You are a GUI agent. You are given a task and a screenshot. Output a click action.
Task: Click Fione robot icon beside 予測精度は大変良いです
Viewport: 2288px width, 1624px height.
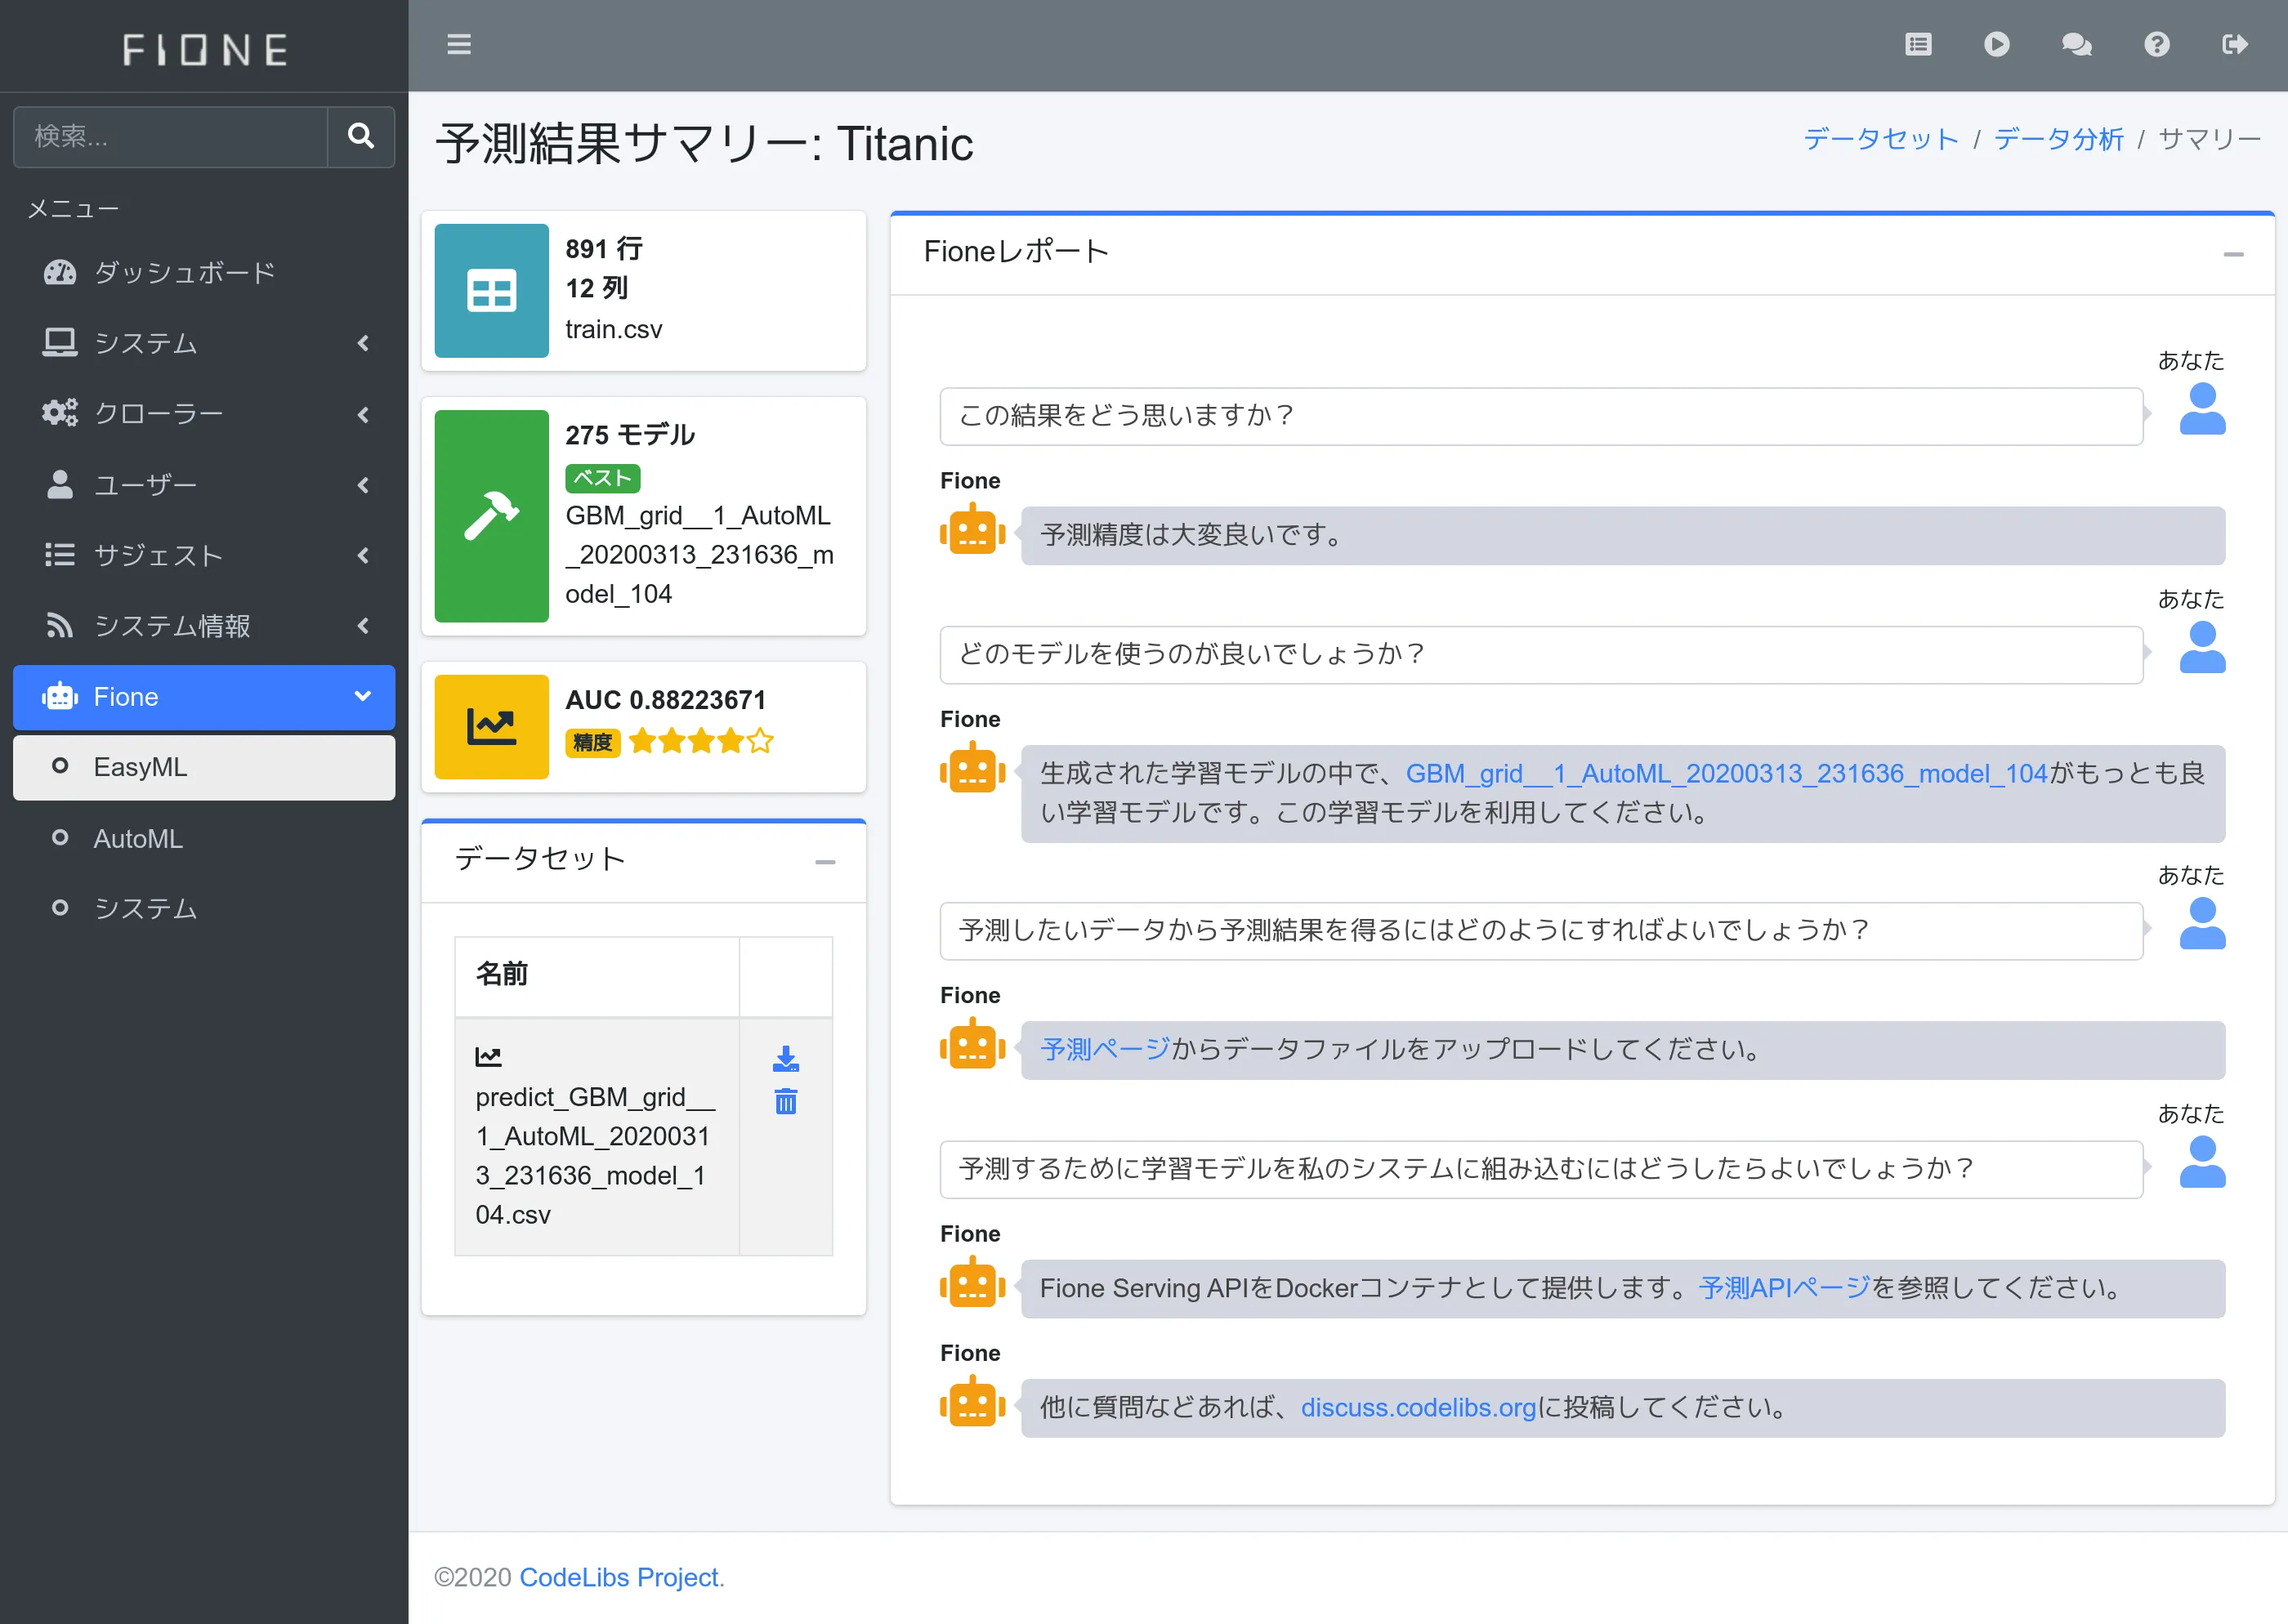(x=972, y=529)
